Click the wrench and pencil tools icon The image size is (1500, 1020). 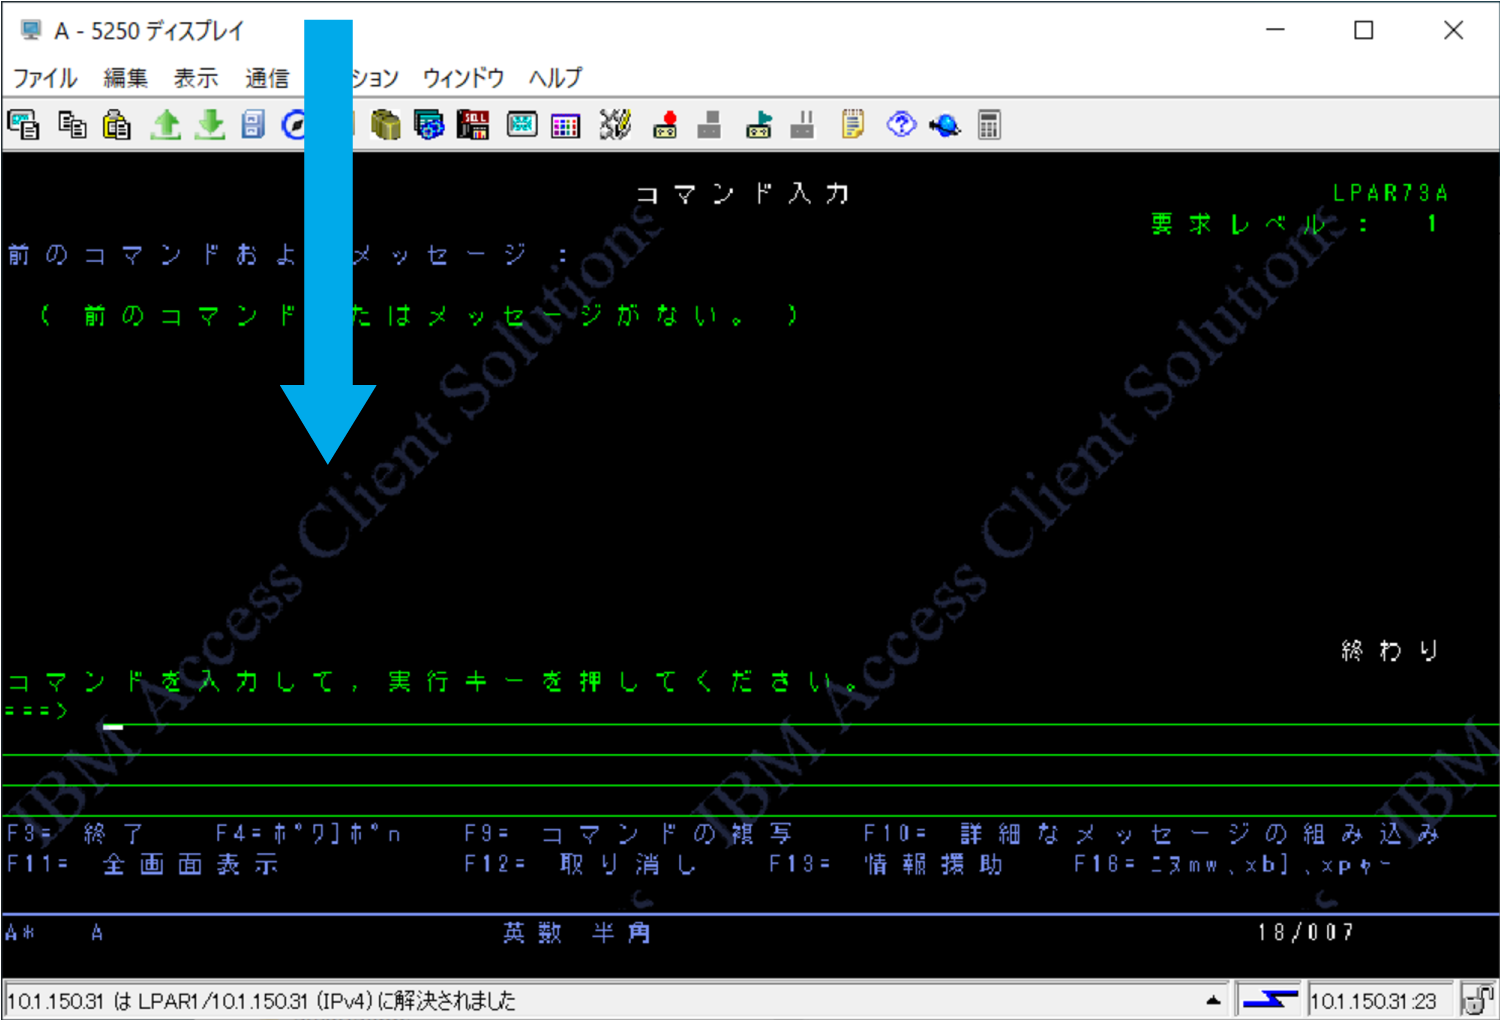pos(614,125)
